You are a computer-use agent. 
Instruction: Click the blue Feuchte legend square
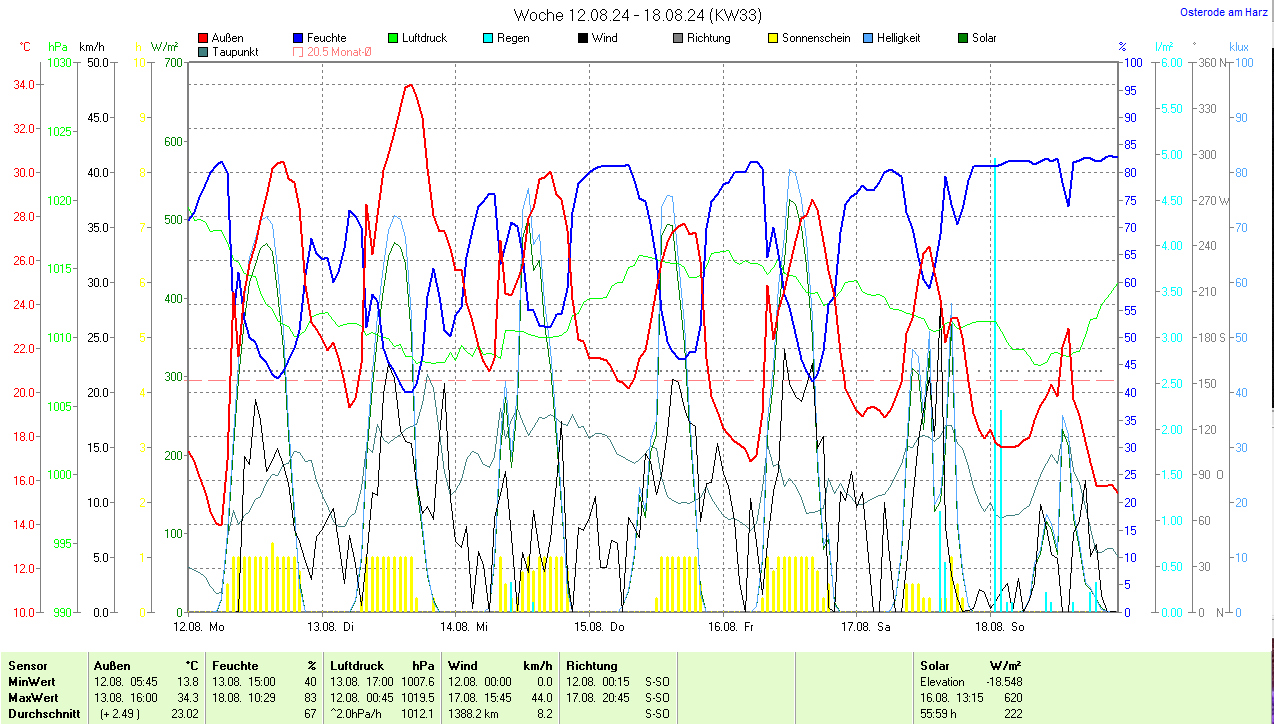coord(298,38)
